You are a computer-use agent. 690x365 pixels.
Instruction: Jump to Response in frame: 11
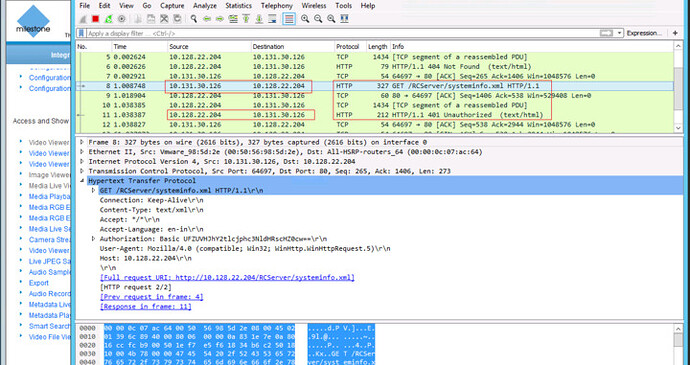(146, 306)
